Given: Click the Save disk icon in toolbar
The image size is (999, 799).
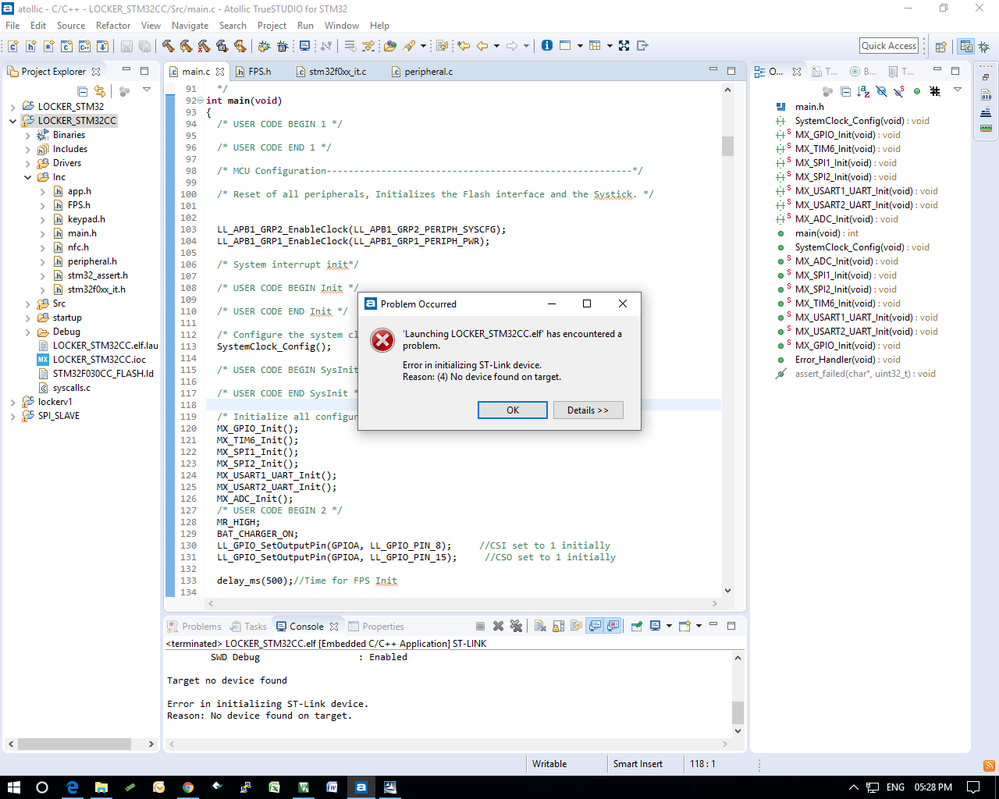Looking at the screenshot, I should tap(127, 46).
